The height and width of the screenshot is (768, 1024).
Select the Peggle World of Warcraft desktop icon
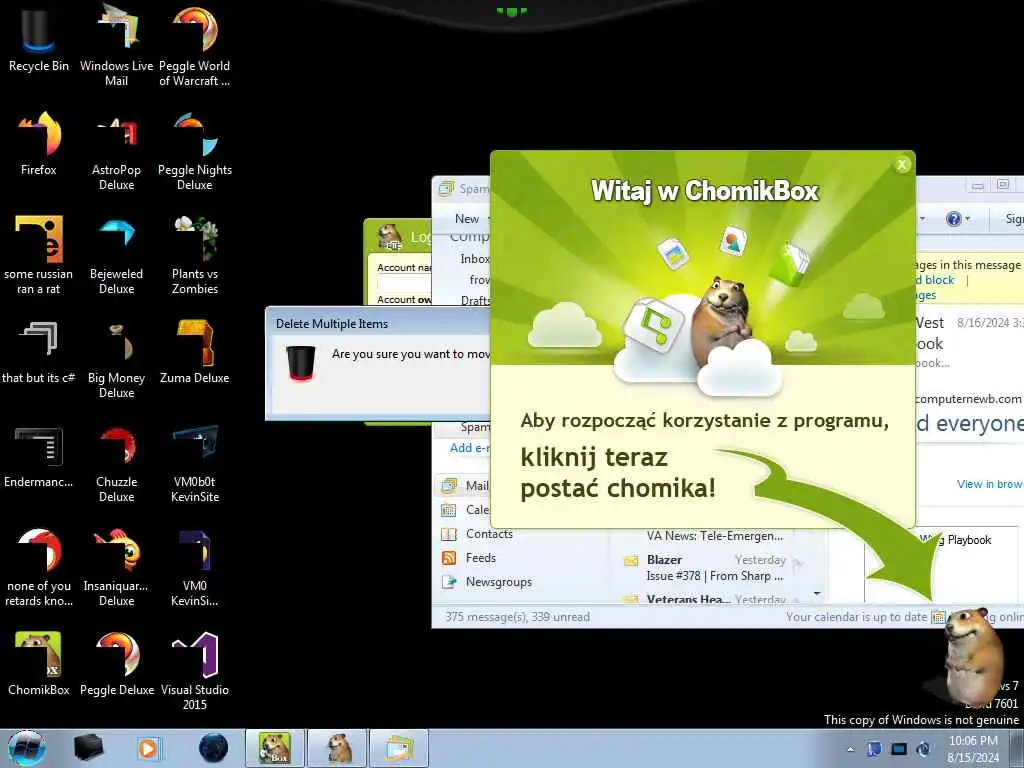tap(195, 44)
